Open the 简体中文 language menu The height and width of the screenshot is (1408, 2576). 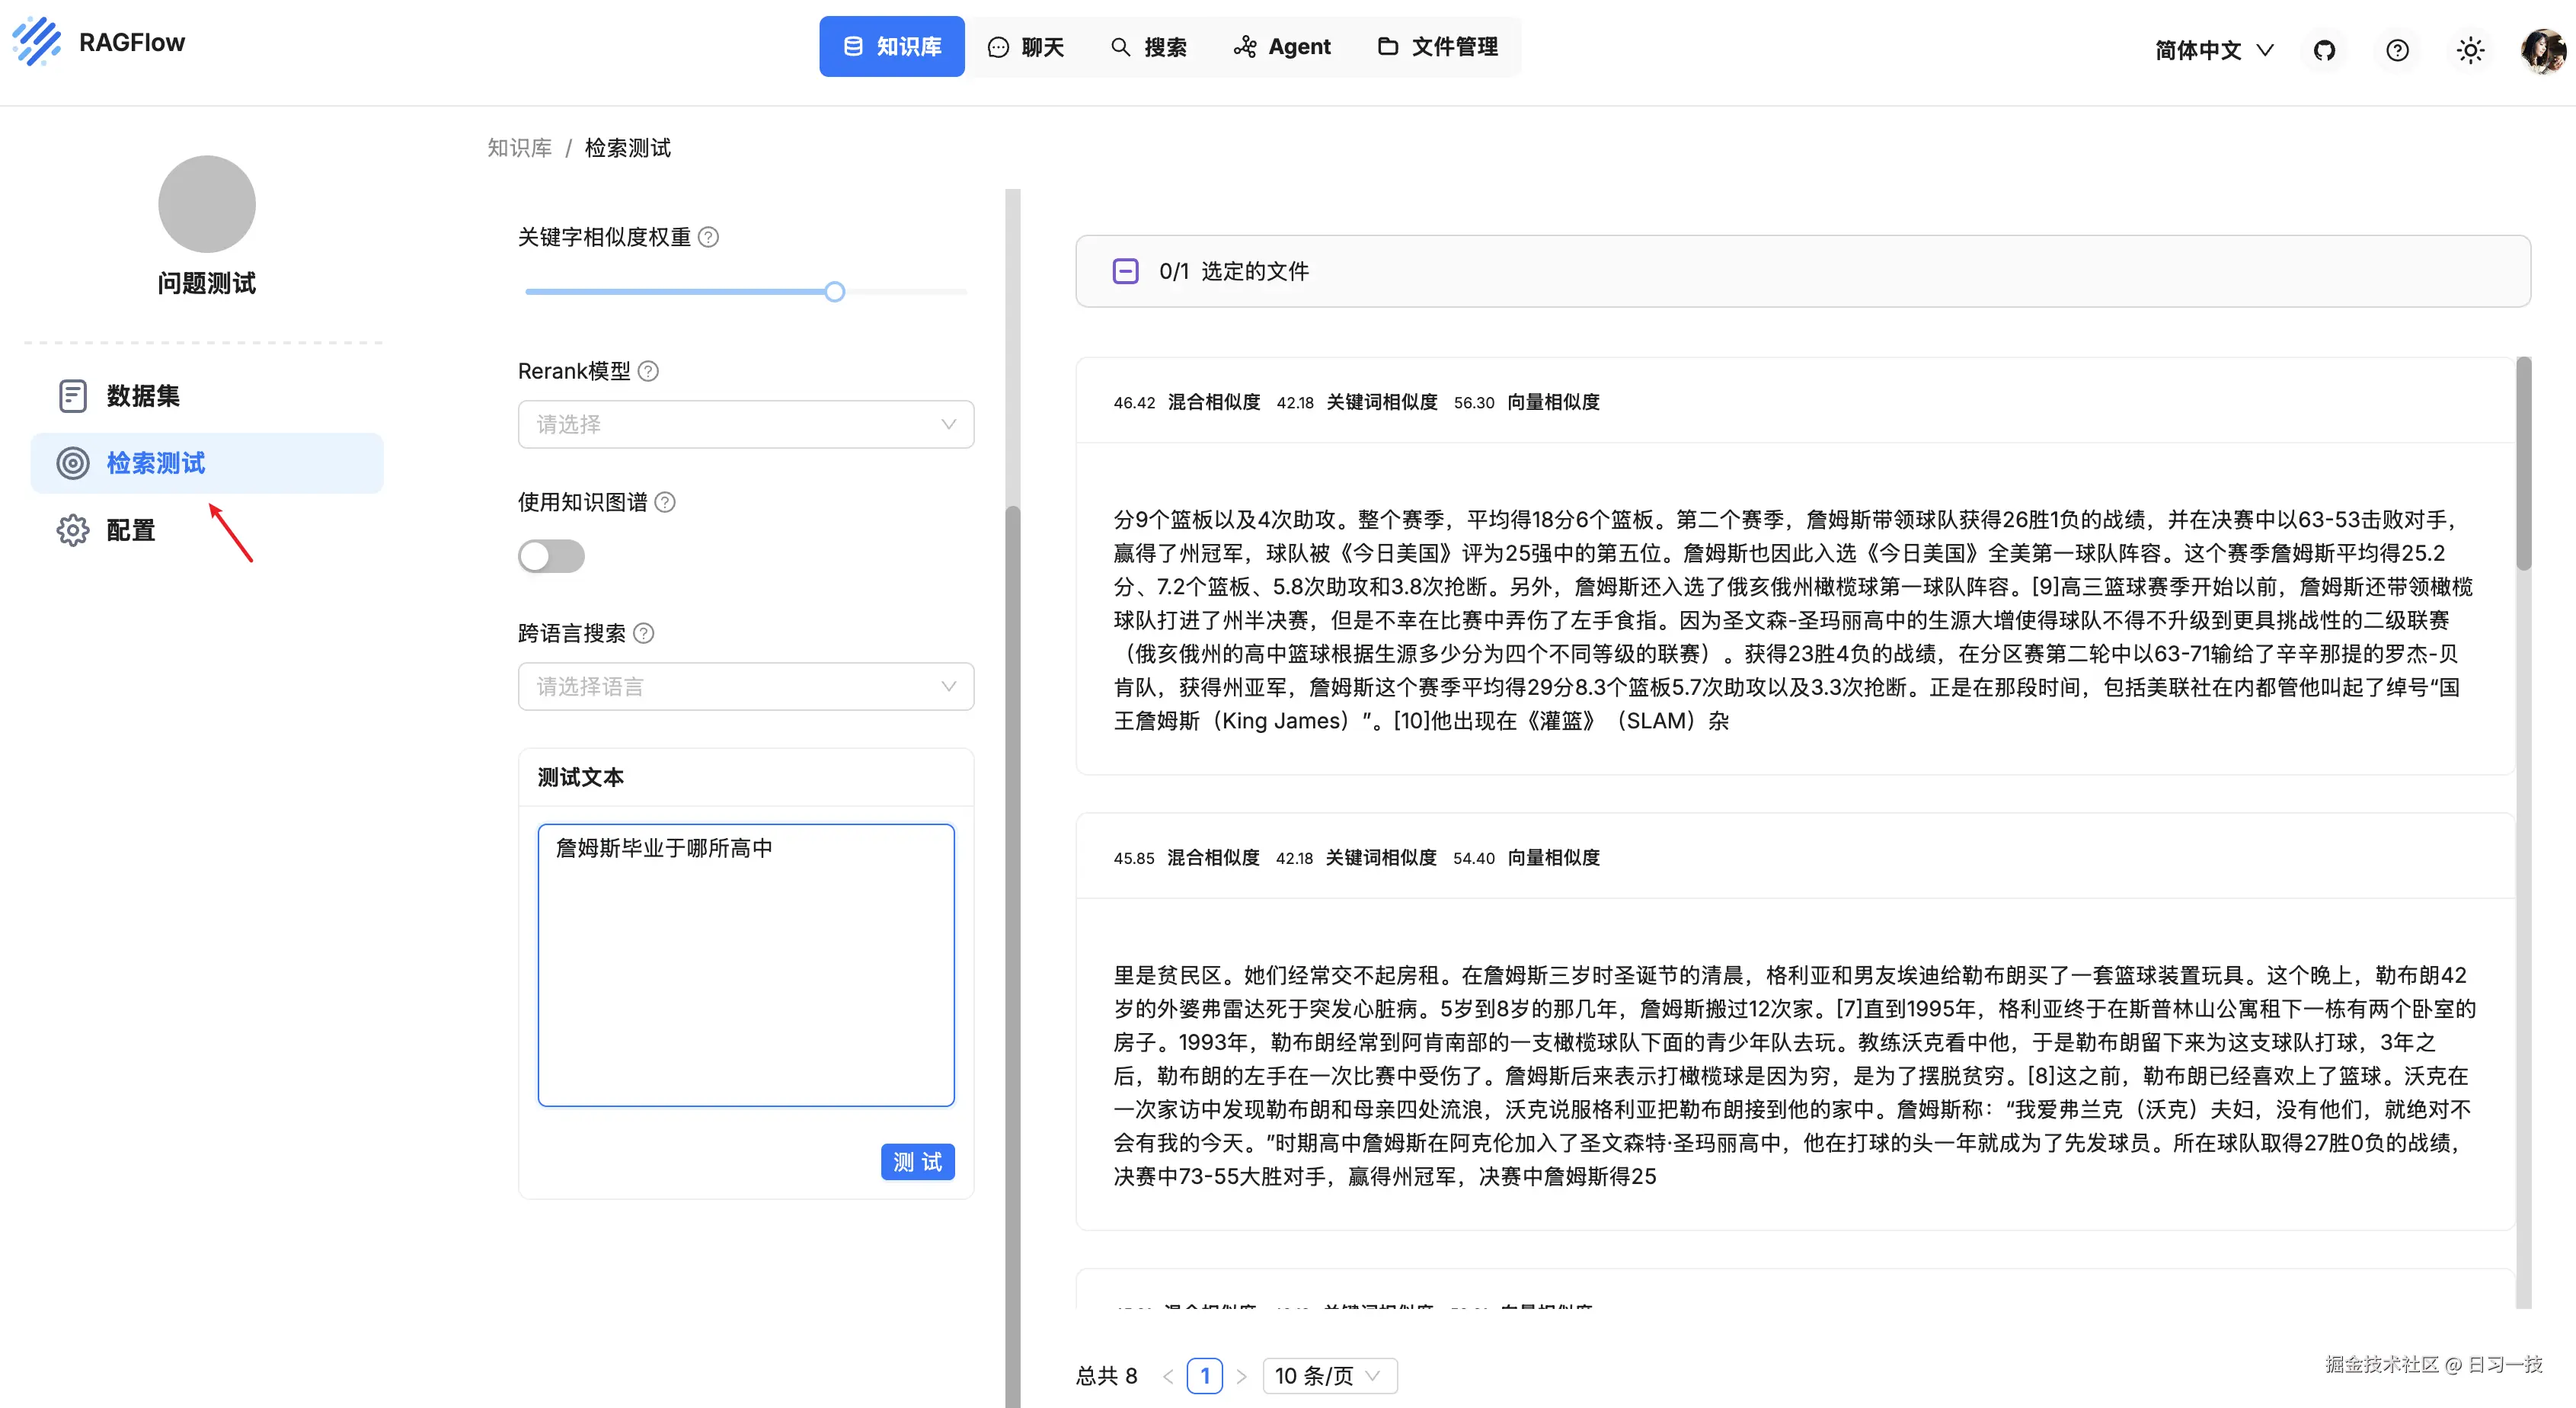point(2213,50)
